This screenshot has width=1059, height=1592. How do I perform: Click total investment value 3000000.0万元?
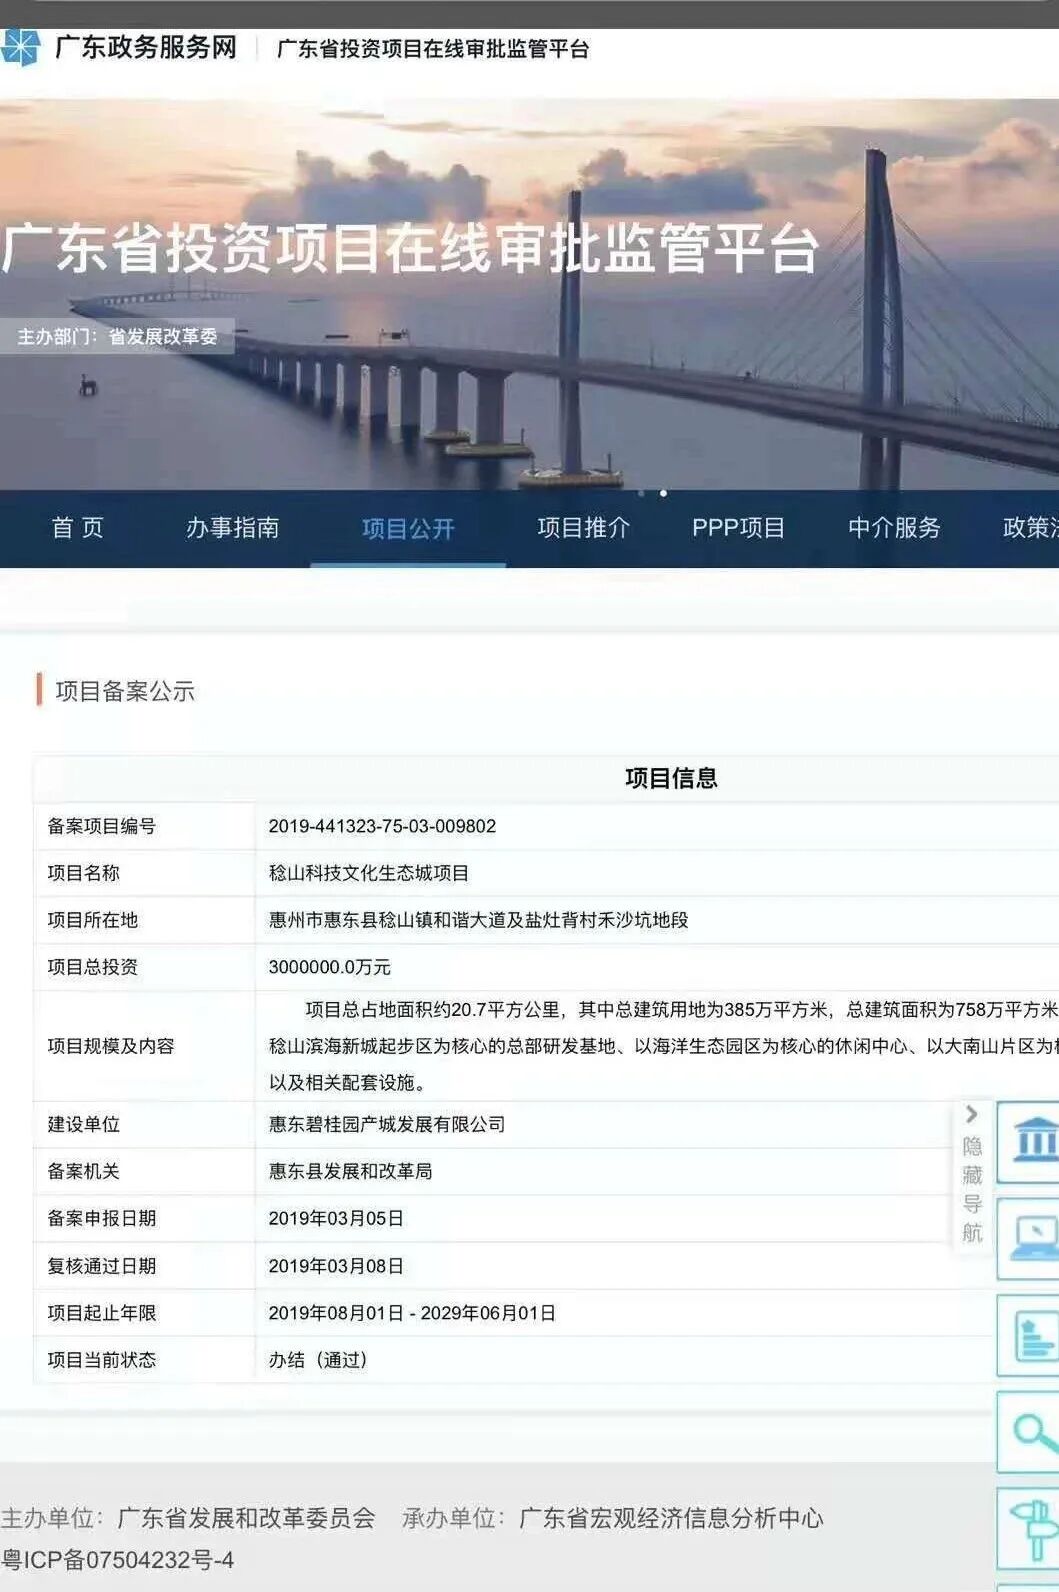click(329, 967)
